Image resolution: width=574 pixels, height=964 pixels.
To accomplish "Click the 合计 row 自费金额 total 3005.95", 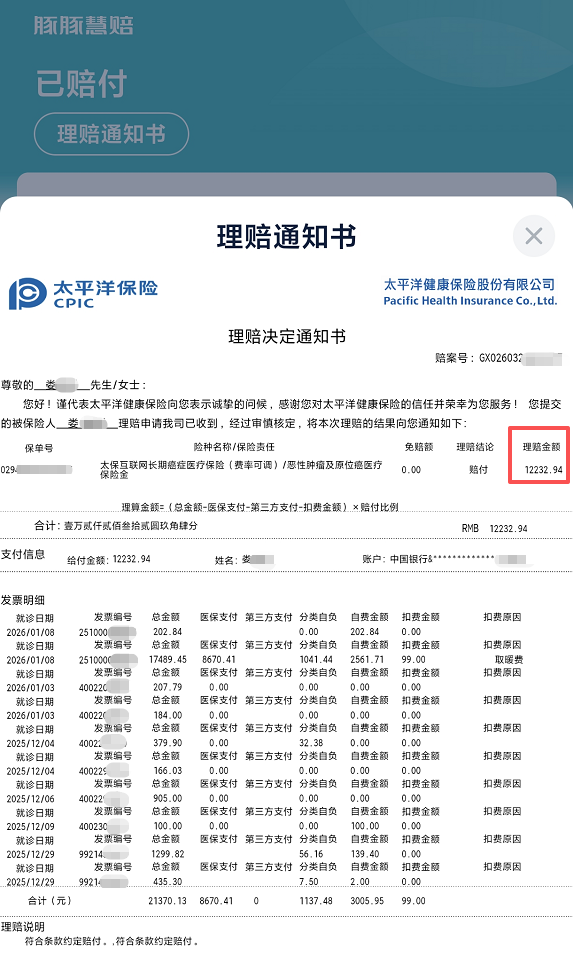I will point(367,900).
